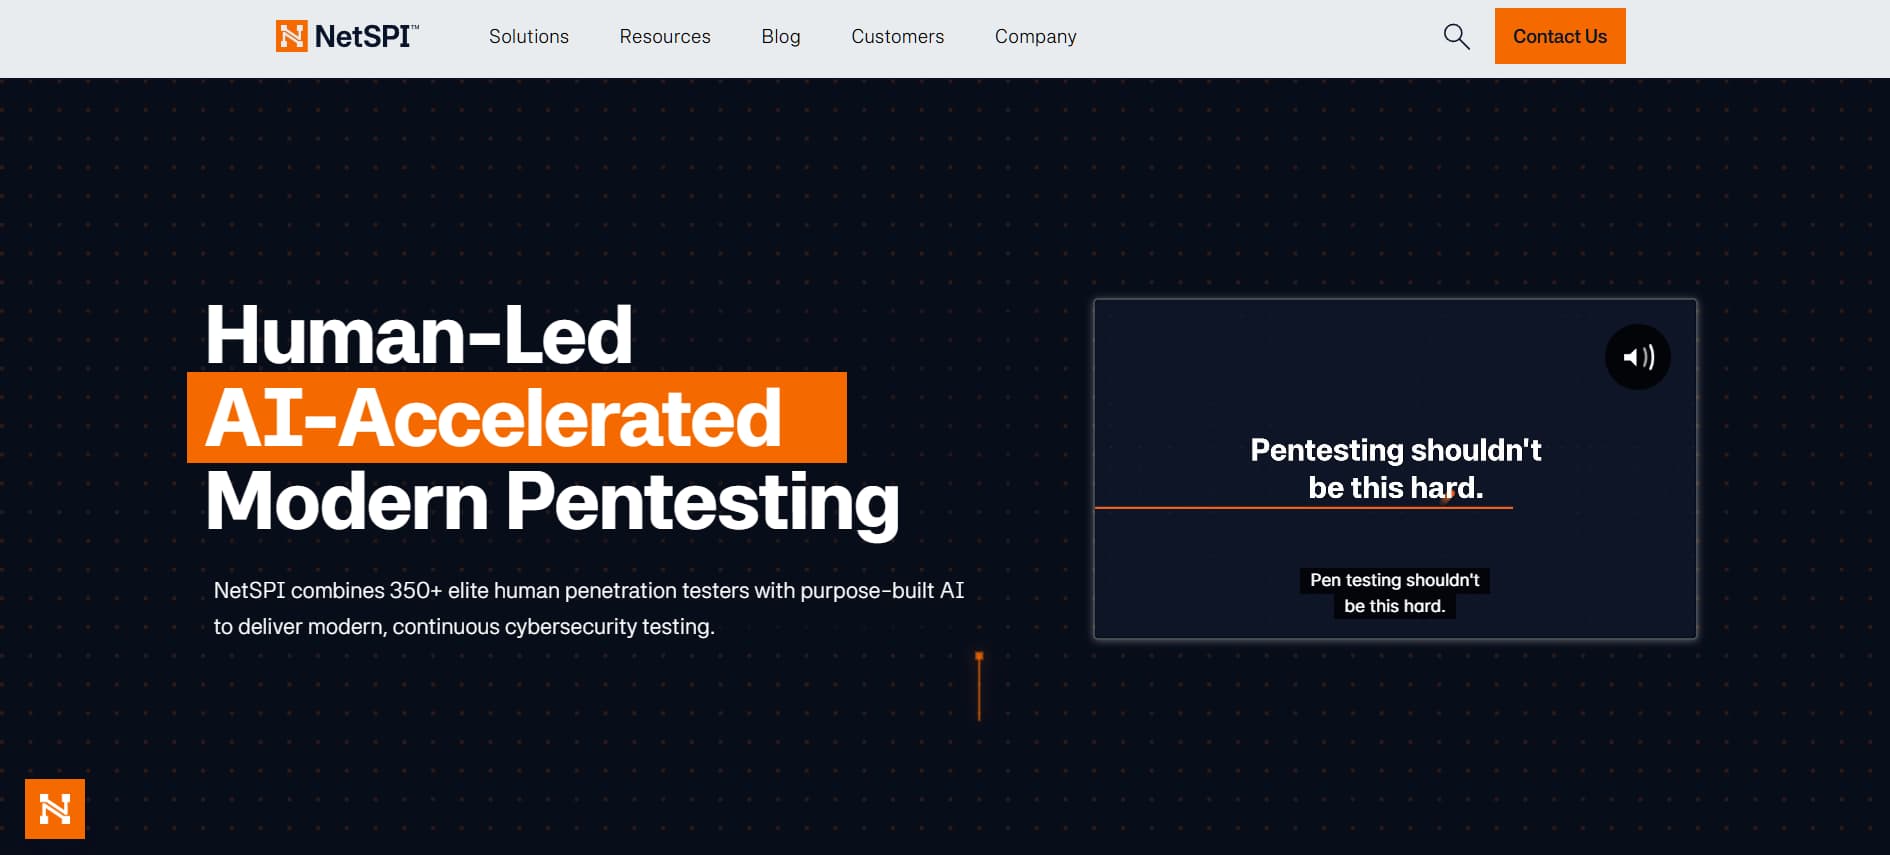Click the Contact Us button

1560,36
